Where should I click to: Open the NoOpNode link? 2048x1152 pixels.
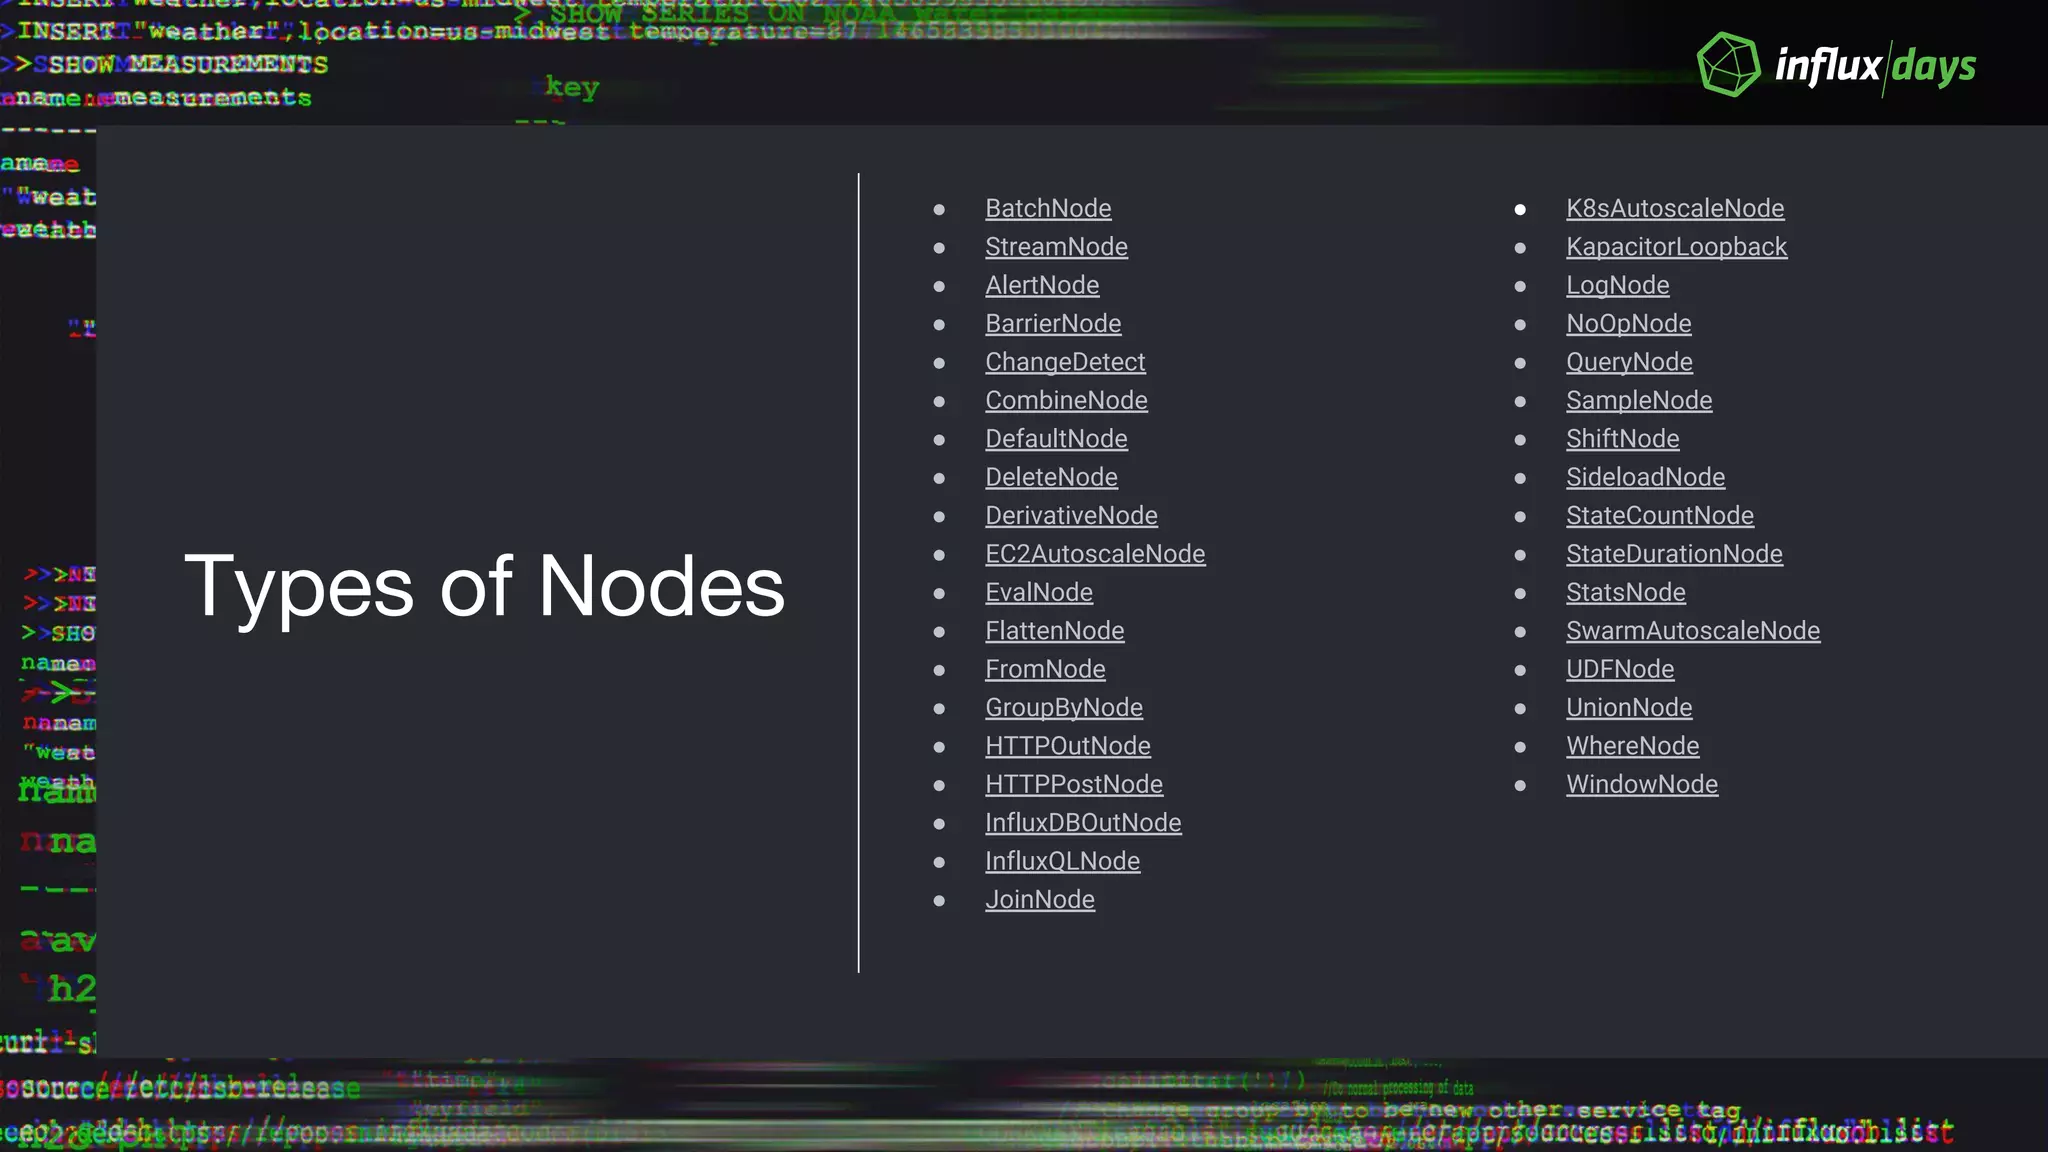(x=1629, y=323)
